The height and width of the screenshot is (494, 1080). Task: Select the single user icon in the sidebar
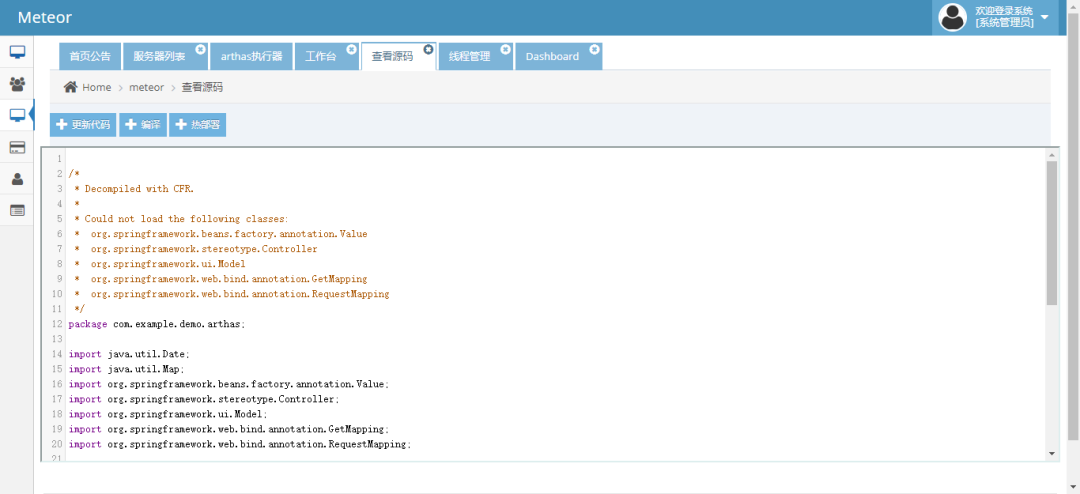[x=17, y=179]
